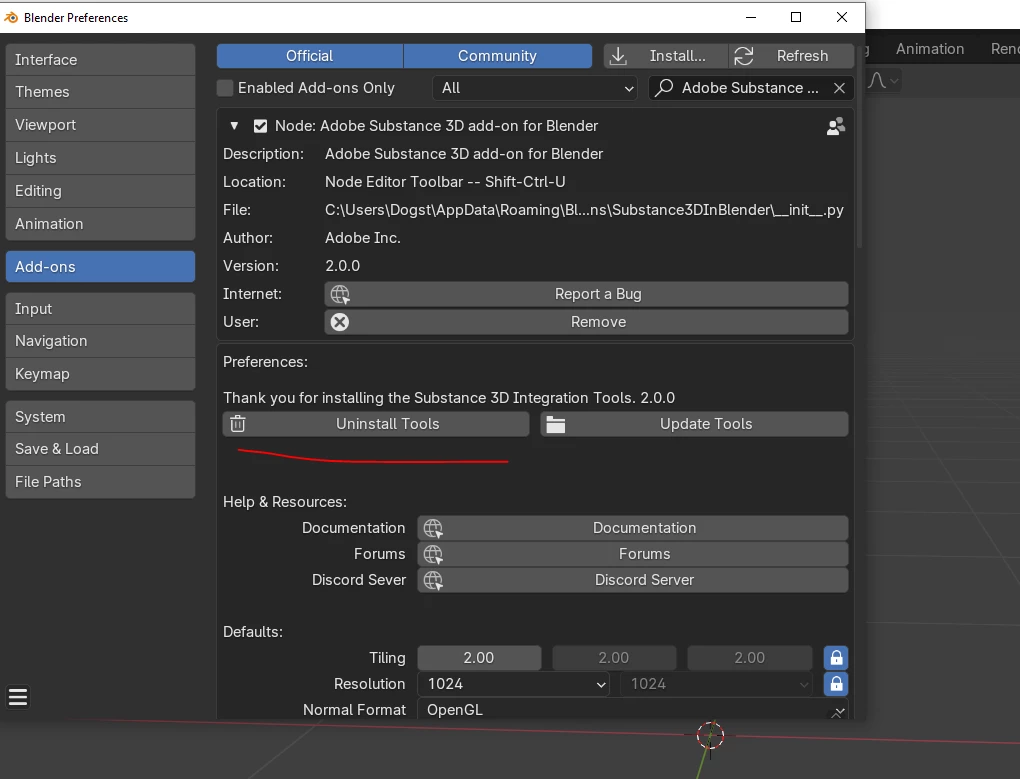Open the All category dropdown
Screen dimensions: 1020x779
click(x=535, y=88)
